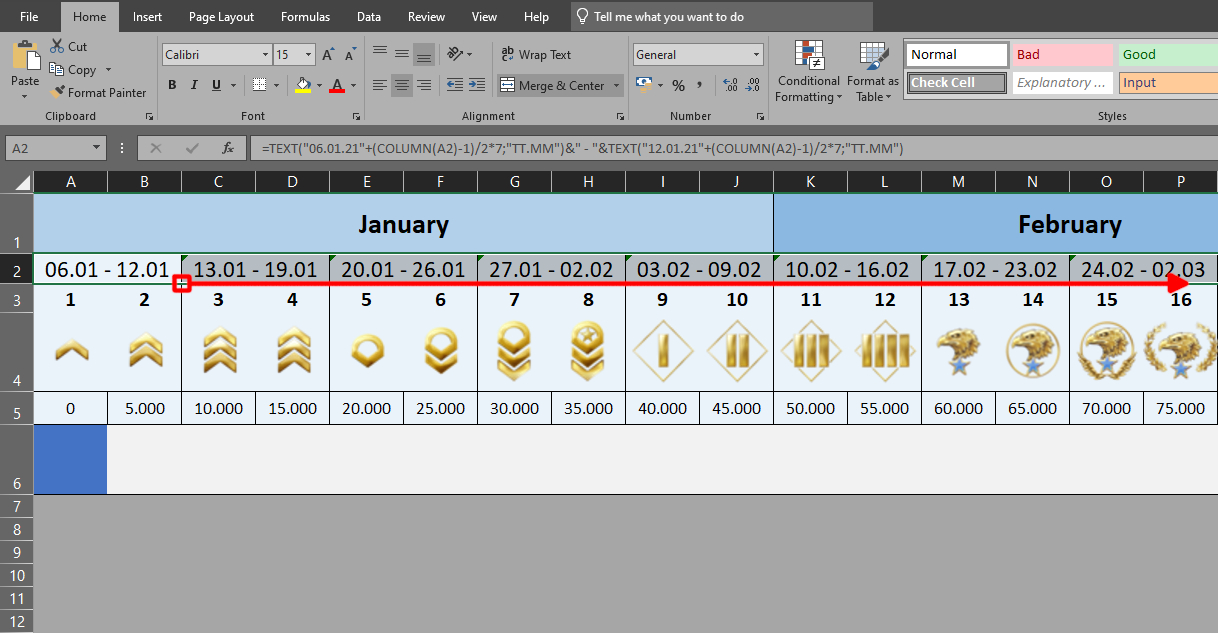The height and width of the screenshot is (633, 1218).
Task: Toggle Bold formatting
Action: pyautogui.click(x=172, y=85)
